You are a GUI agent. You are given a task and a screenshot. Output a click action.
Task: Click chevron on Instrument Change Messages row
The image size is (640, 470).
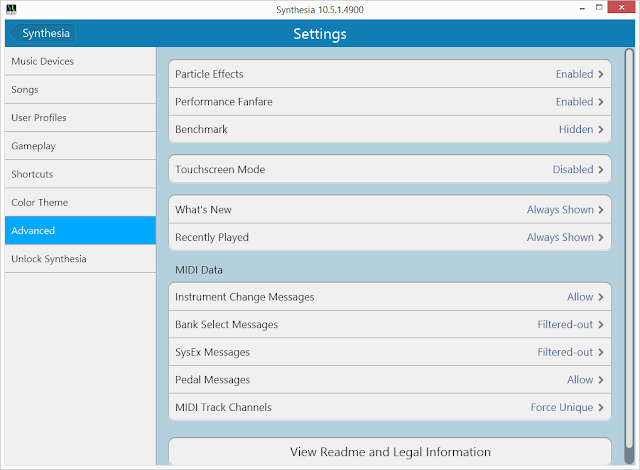pos(601,297)
